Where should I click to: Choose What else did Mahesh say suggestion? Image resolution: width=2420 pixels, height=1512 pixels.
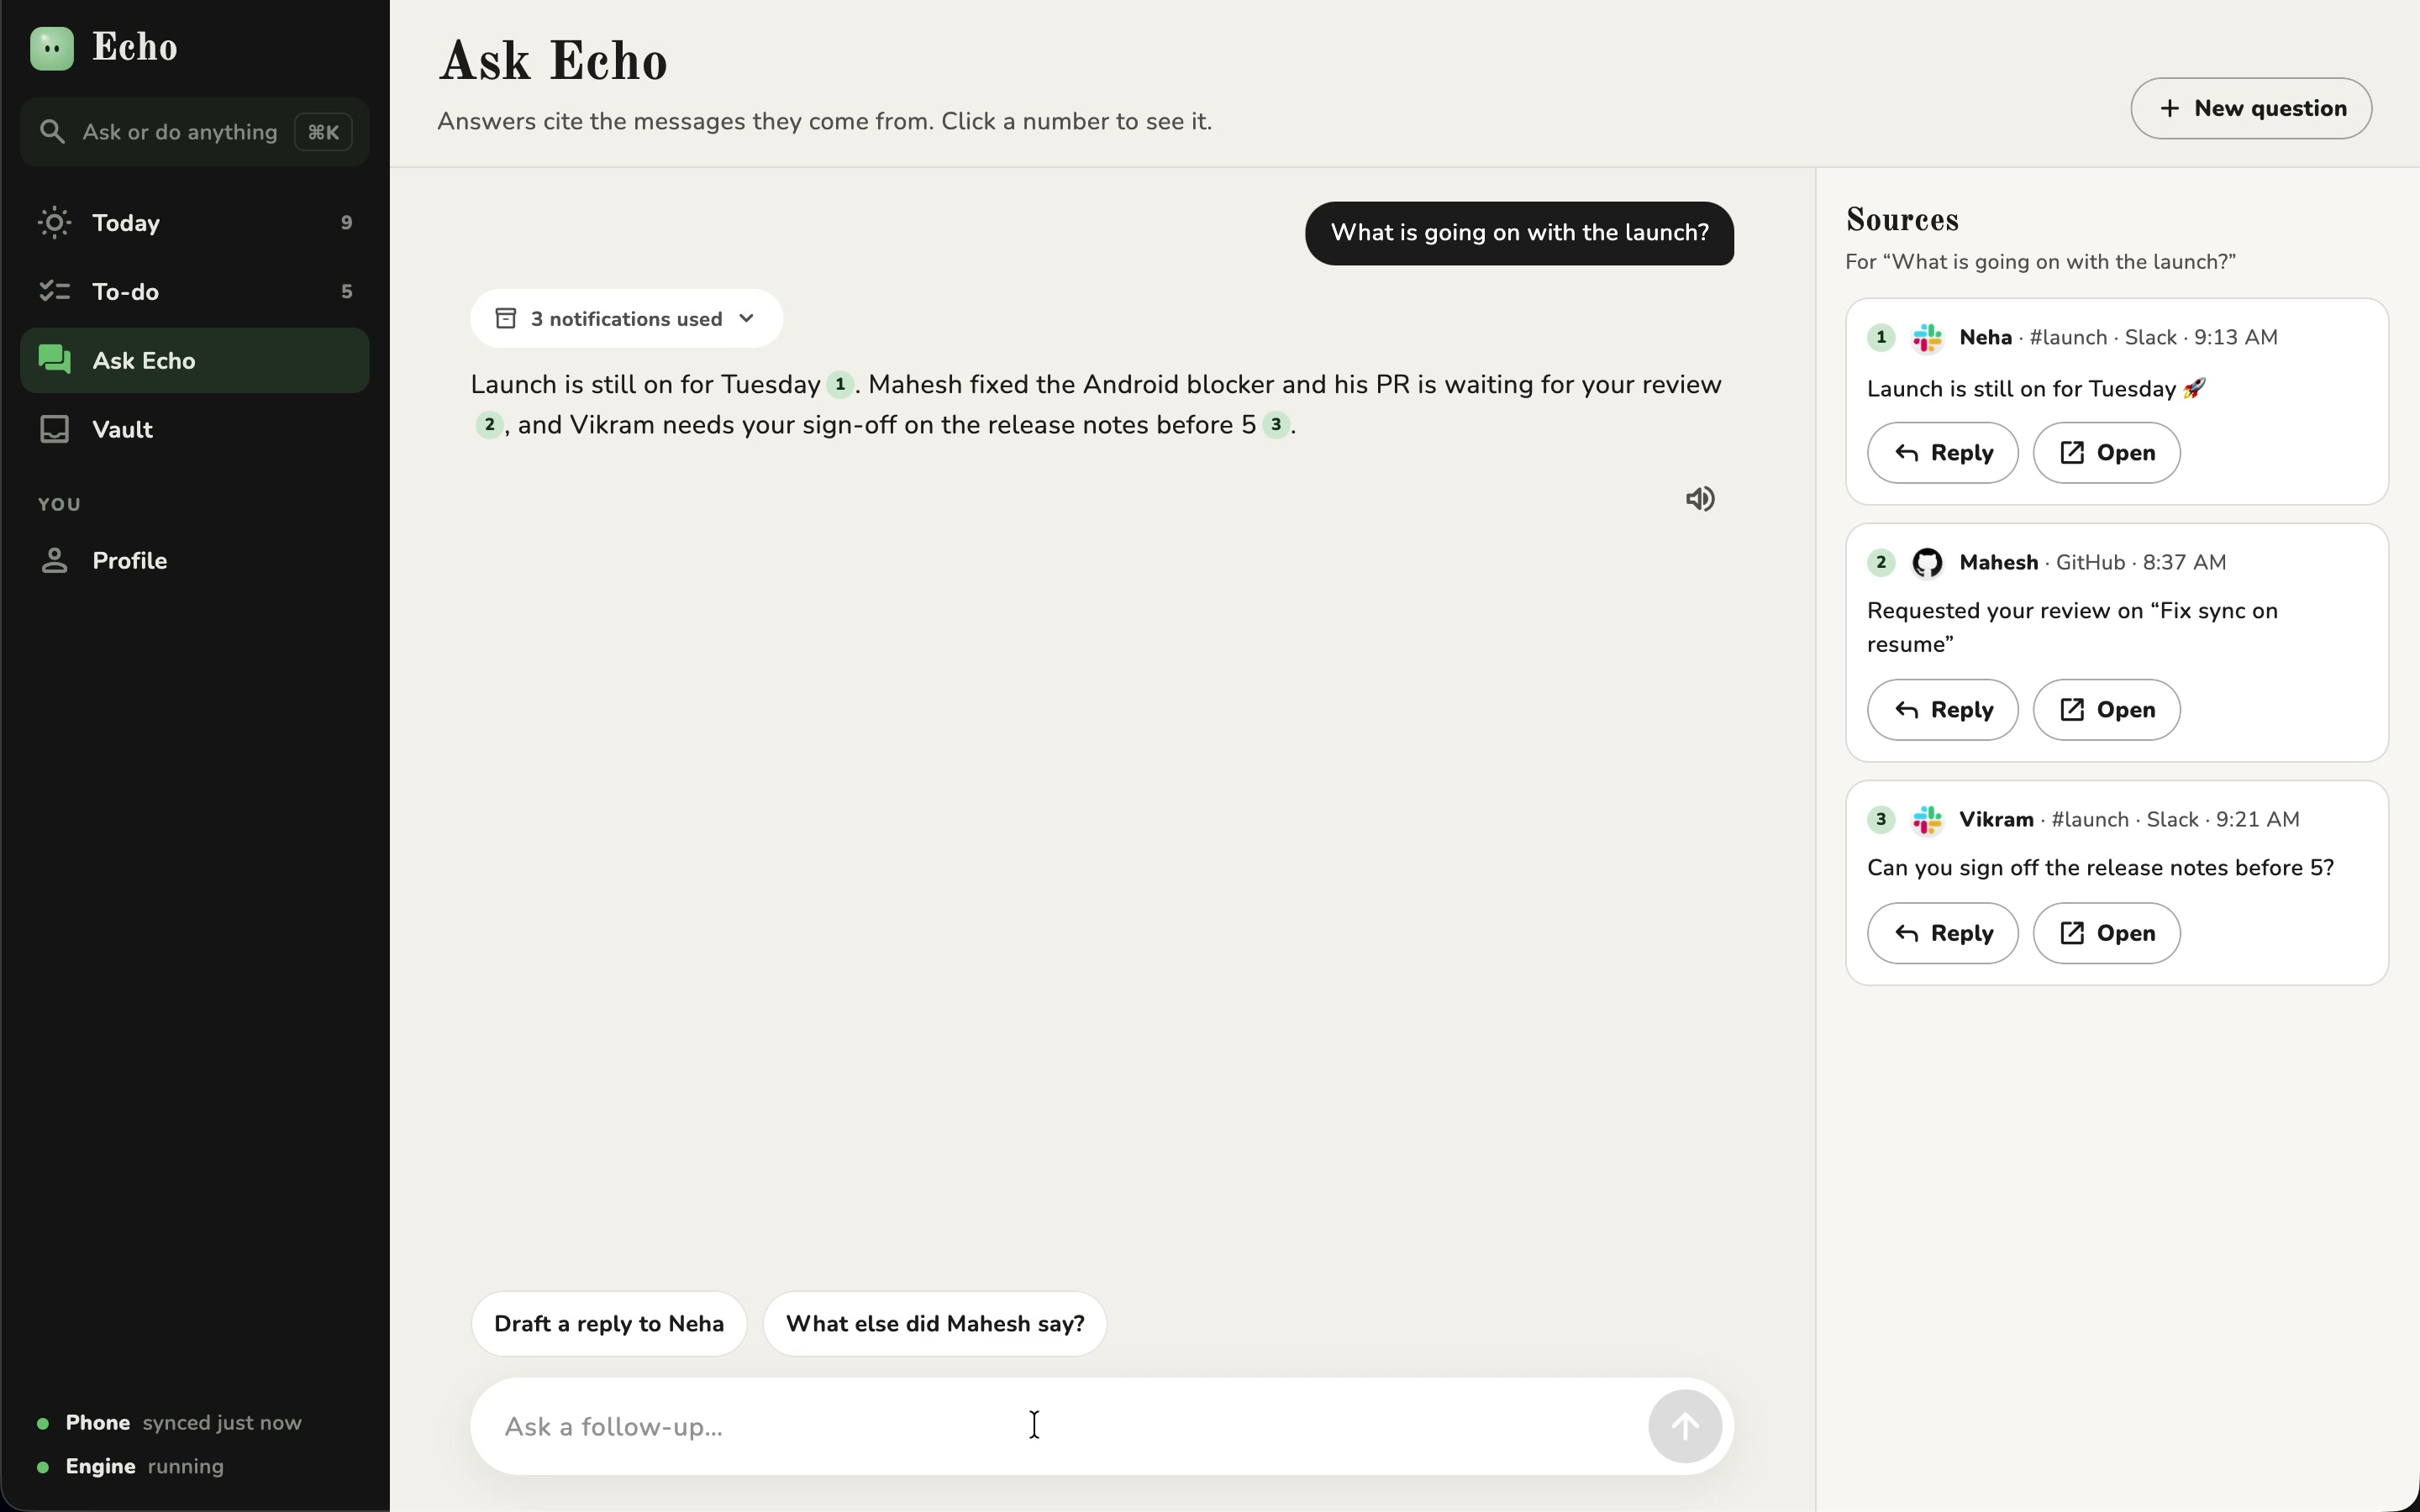(x=935, y=1324)
